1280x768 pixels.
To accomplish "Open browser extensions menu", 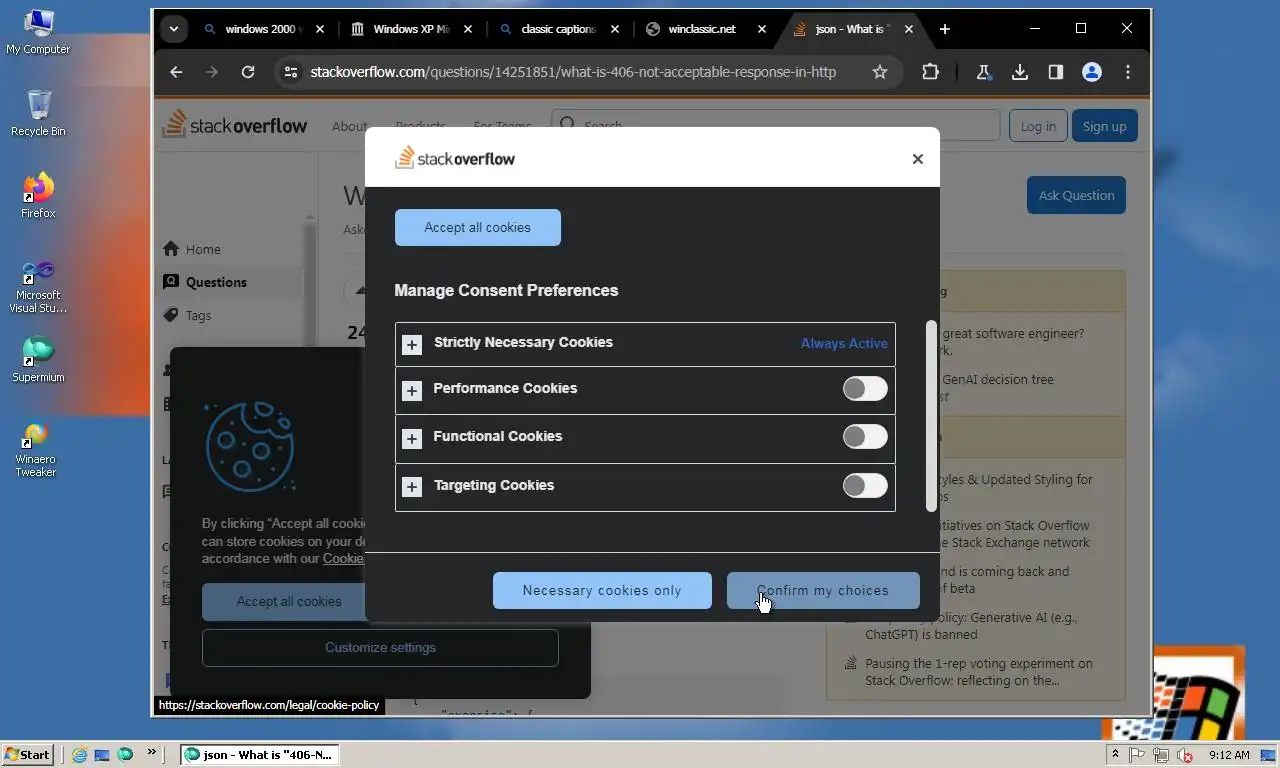I will (x=930, y=72).
